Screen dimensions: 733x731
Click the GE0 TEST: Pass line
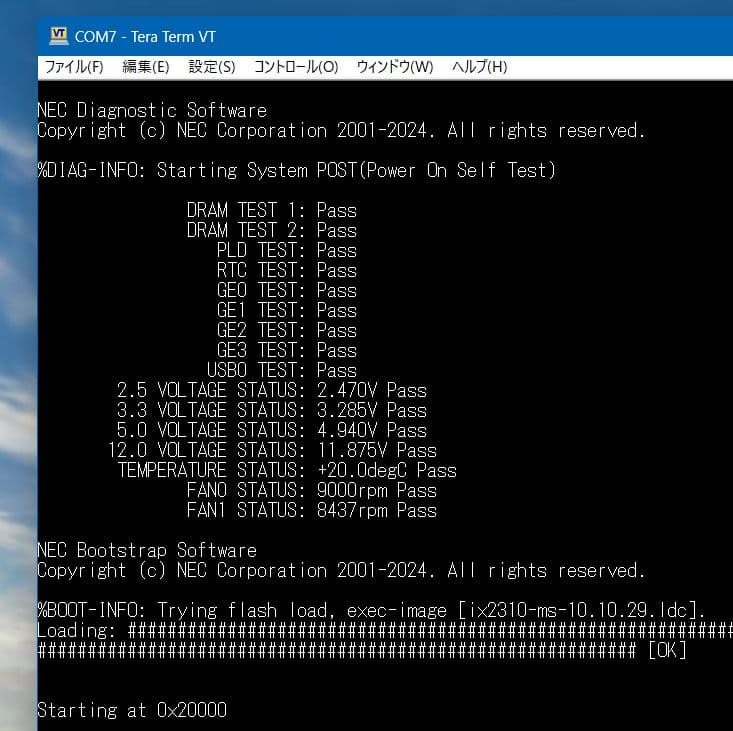pyautogui.click(x=287, y=290)
